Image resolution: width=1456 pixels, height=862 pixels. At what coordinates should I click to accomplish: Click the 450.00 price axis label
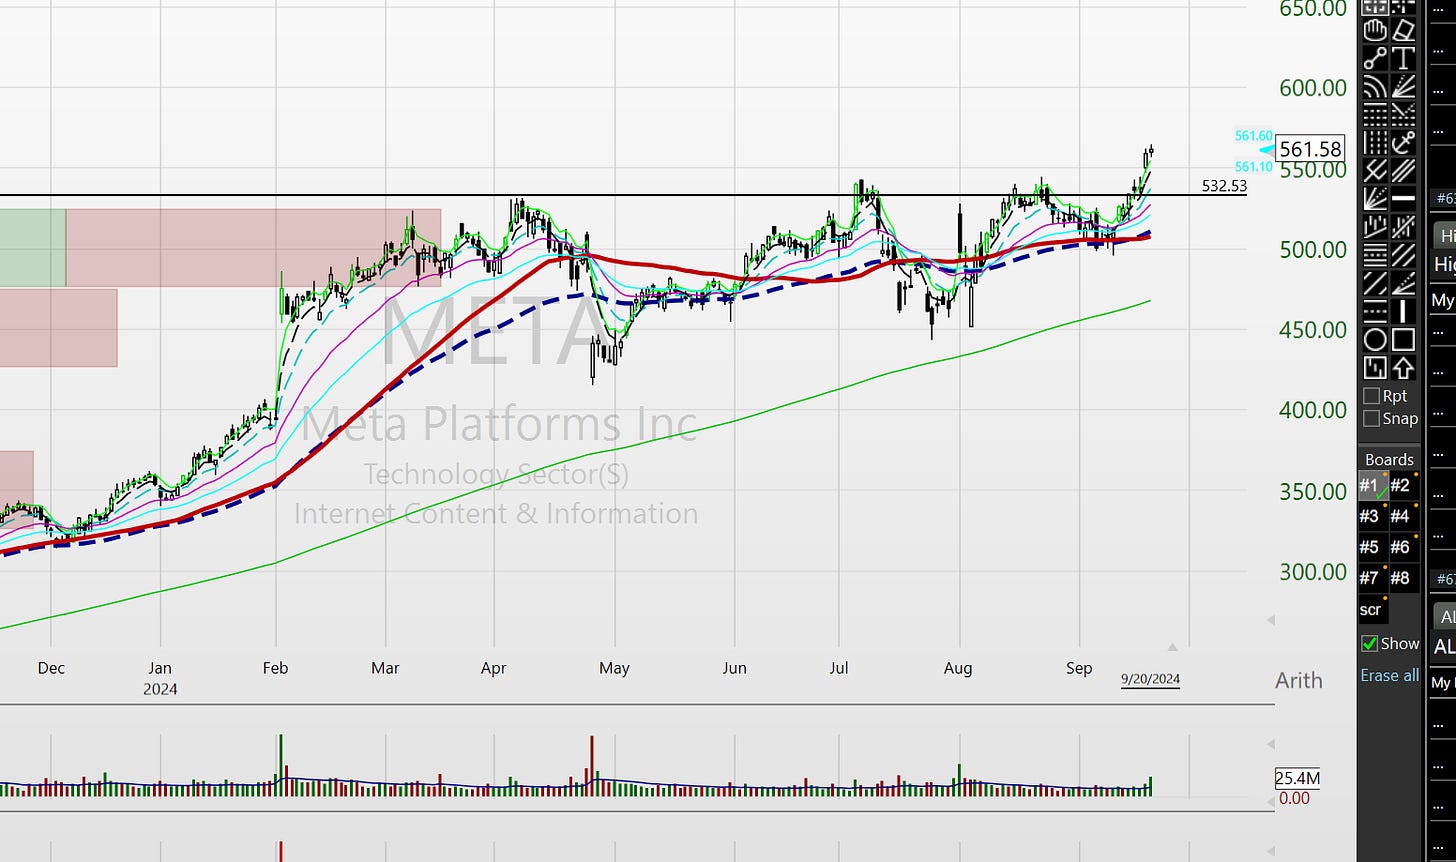point(1313,329)
